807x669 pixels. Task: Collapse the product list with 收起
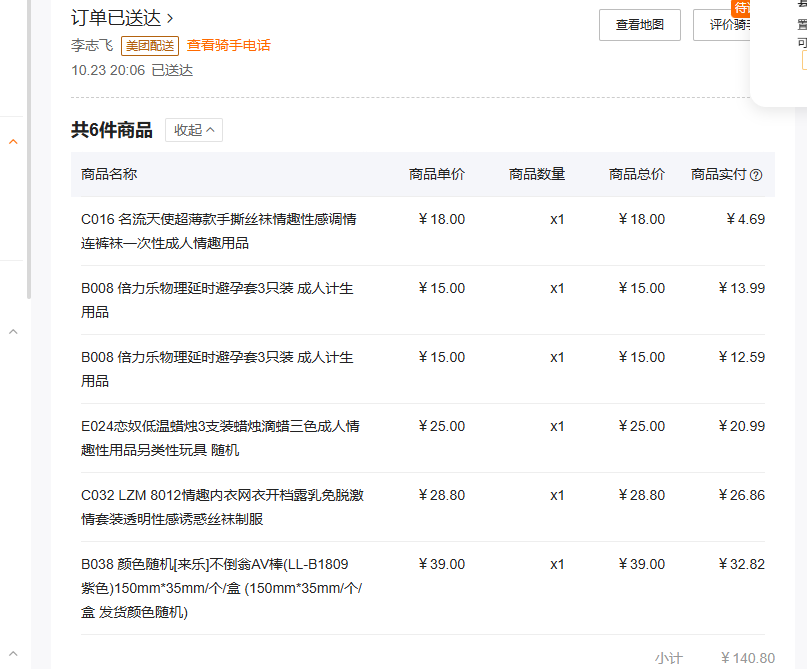click(194, 130)
